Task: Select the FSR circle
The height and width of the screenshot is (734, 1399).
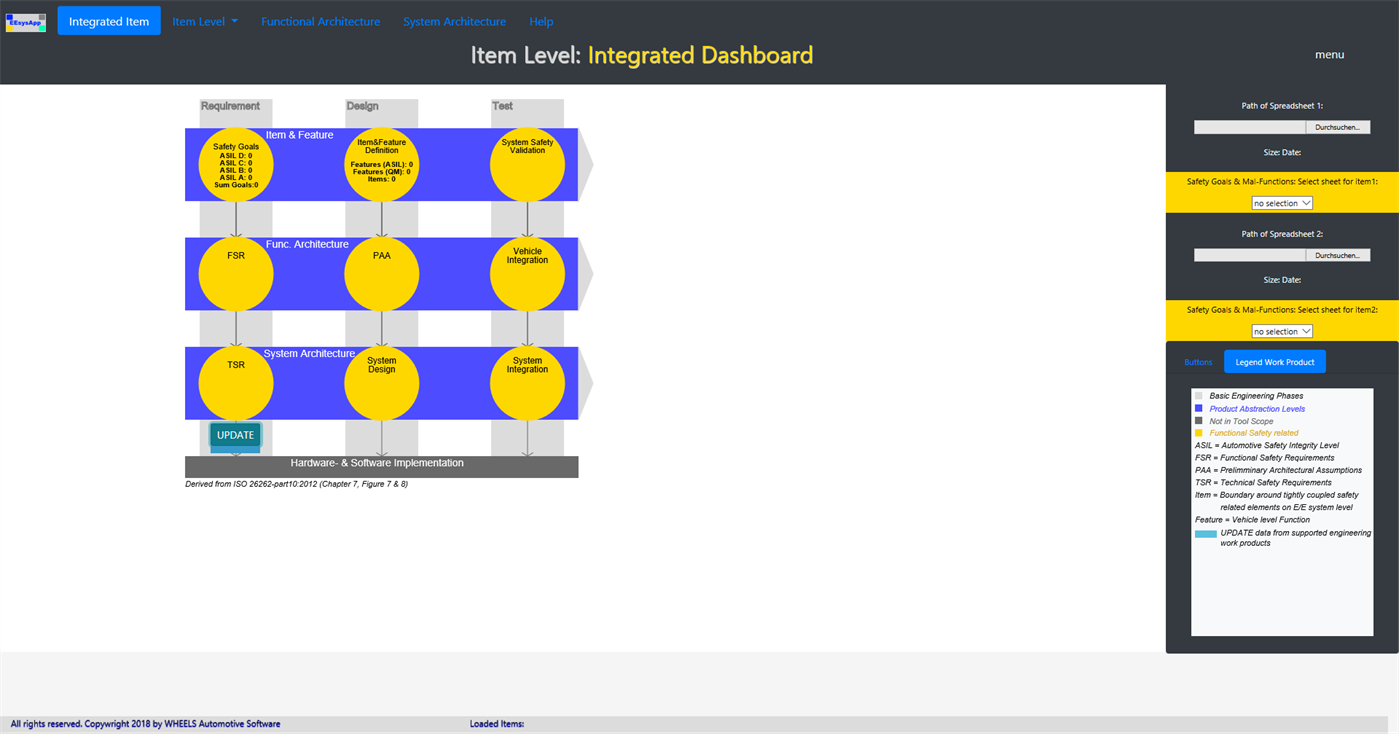Action: click(236, 274)
